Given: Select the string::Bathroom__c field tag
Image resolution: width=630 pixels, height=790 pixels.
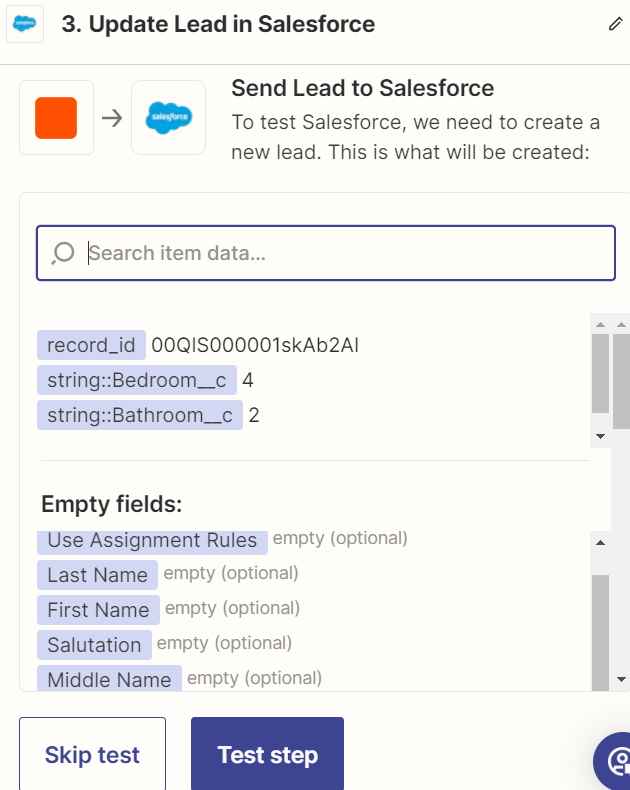Looking at the screenshot, I should click(140, 415).
